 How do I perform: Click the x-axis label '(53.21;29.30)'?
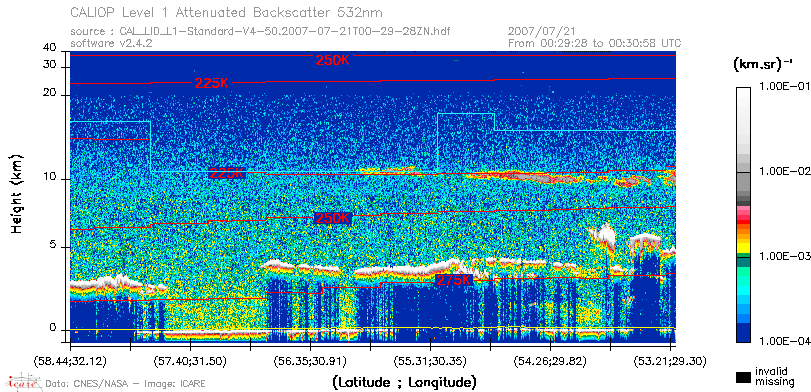(670, 361)
